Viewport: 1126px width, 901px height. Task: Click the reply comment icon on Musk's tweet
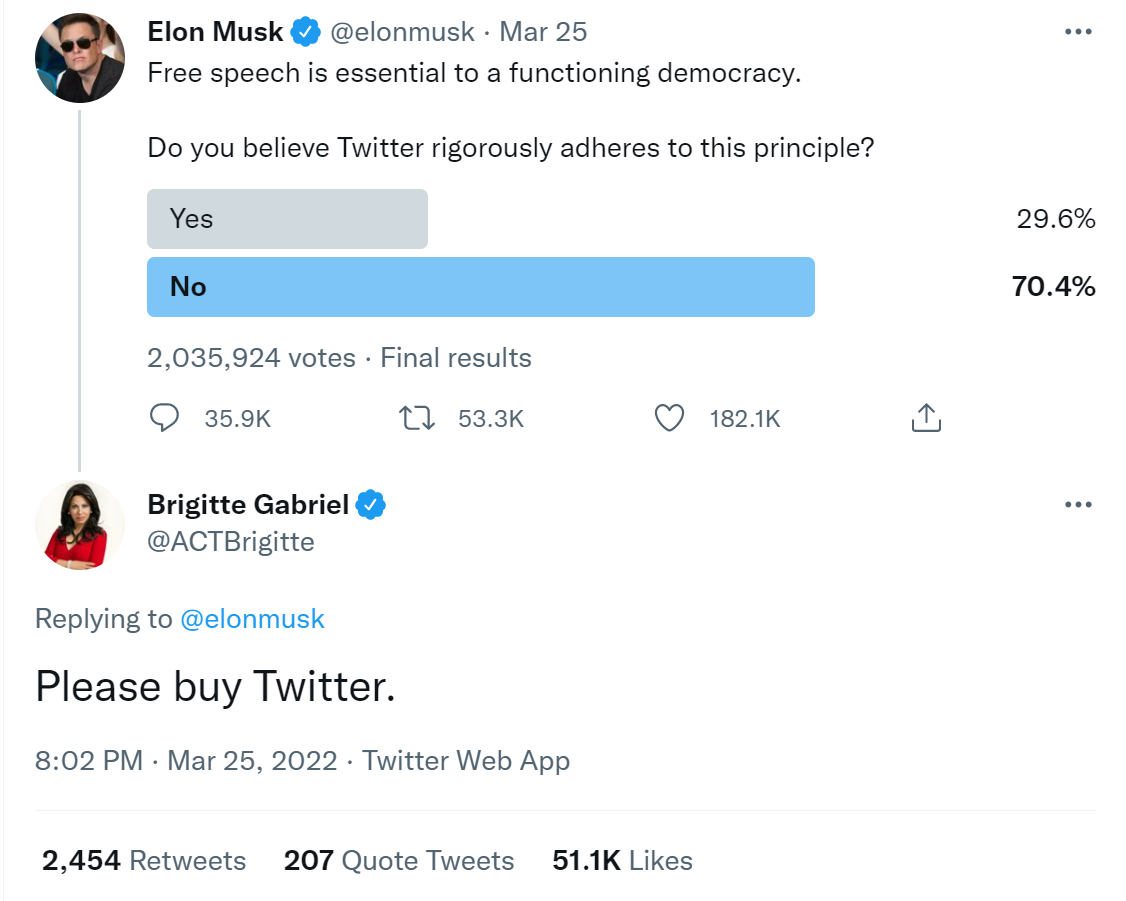pyautogui.click(x=164, y=418)
